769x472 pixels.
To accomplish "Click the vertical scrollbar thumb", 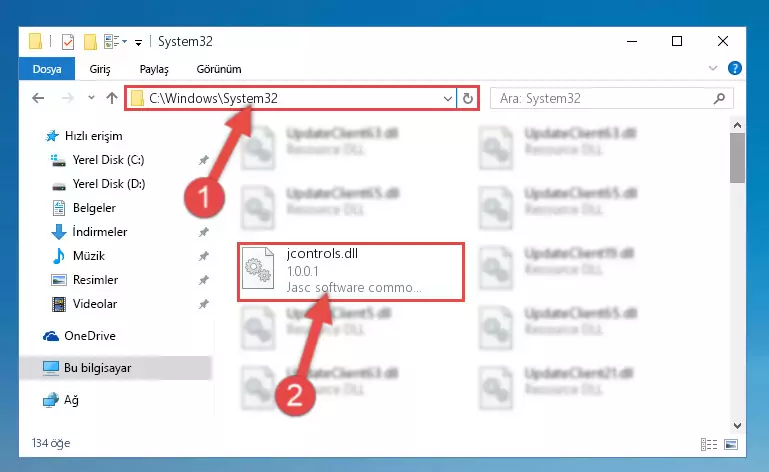I will click(737, 157).
